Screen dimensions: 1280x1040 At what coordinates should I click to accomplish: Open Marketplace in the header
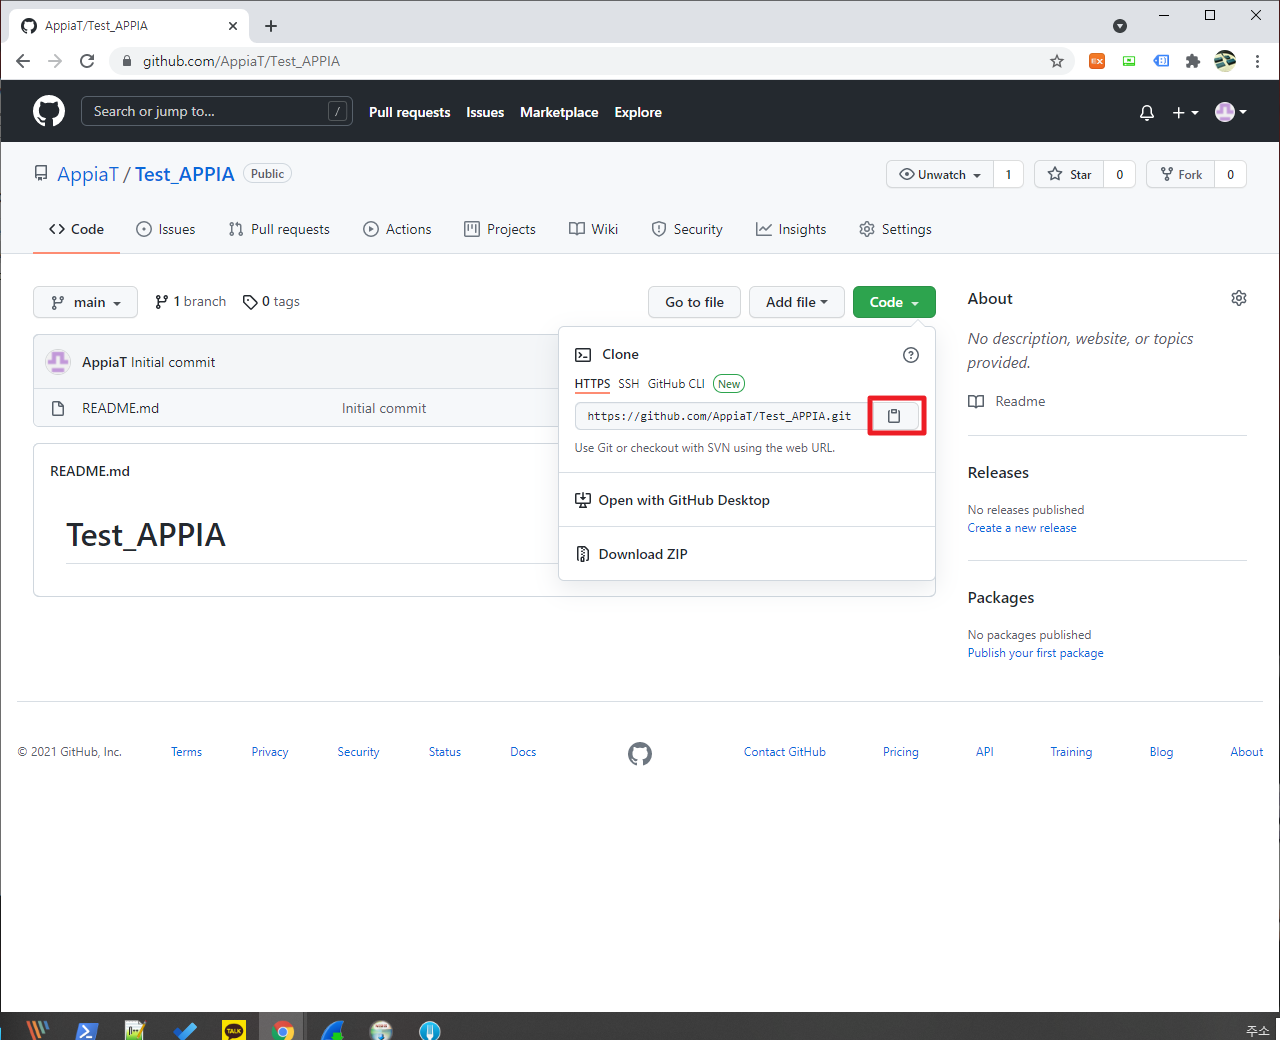click(559, 112)
